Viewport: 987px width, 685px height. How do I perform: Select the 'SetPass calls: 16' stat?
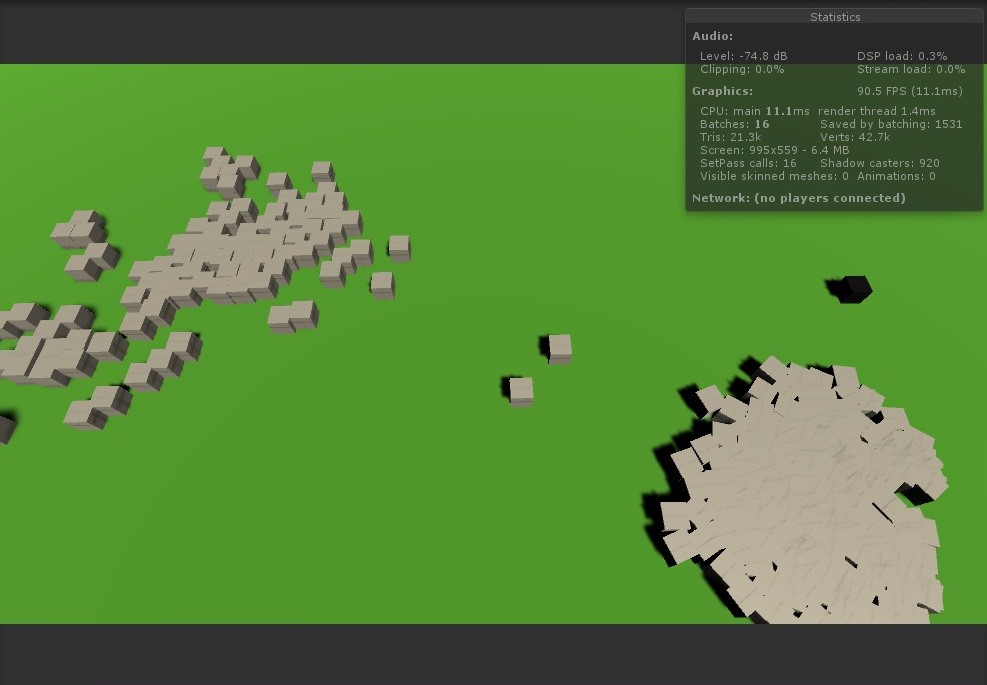(x=748, y=163)
